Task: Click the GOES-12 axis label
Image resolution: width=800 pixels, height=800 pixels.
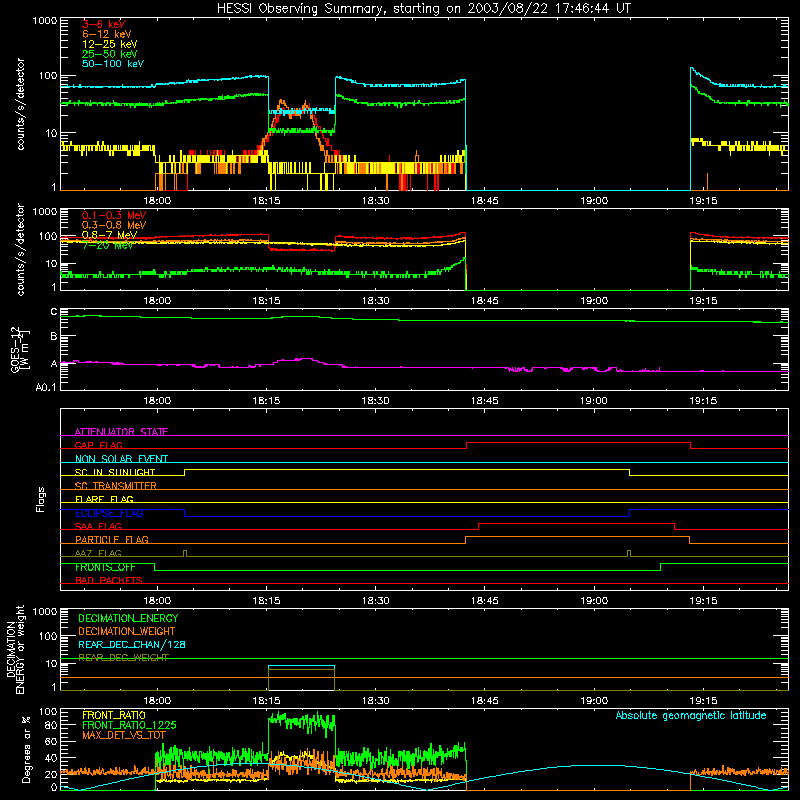Action: pos(19,349)
